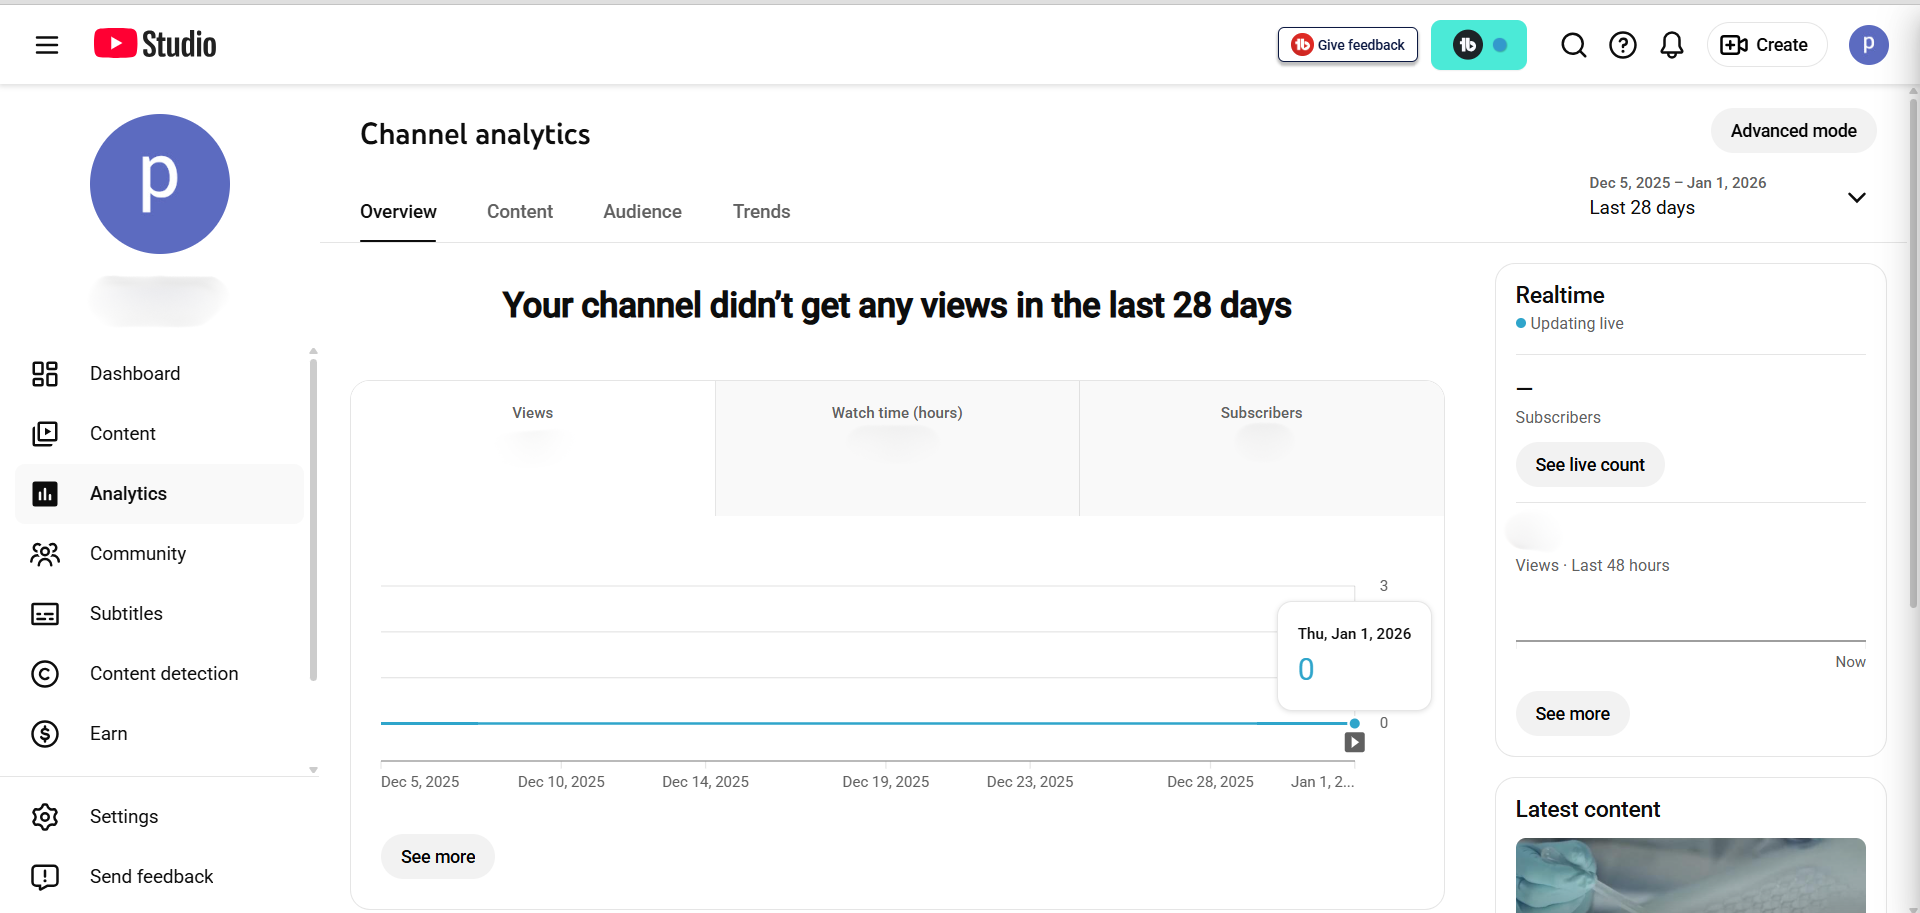Click the sidebar scroll-down arrow
1920x913 pixels.
click(x=313, y=770)
